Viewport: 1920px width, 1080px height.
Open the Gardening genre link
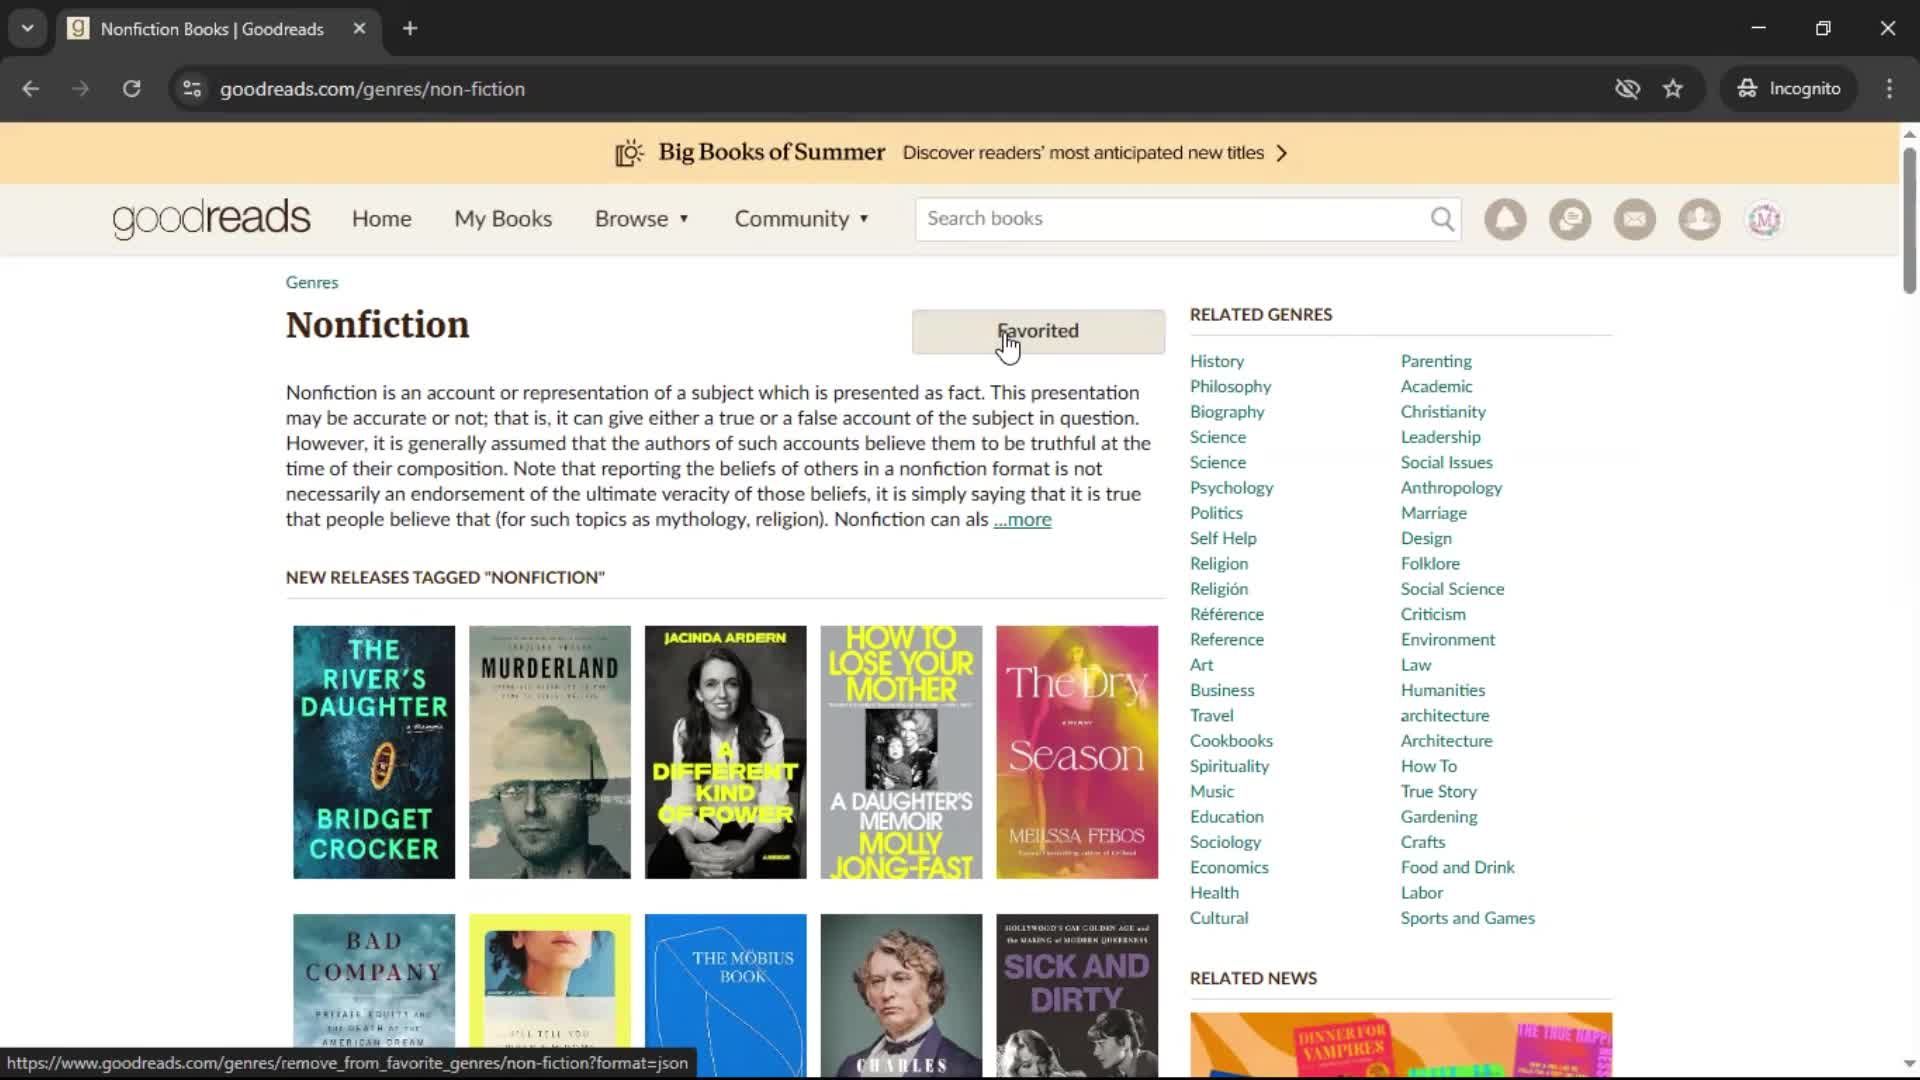point(1439,817)
